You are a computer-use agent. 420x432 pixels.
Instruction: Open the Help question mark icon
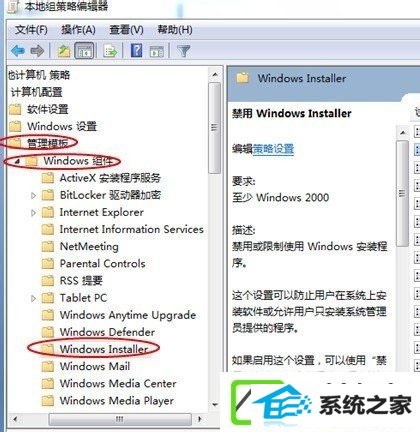point(137,51)
